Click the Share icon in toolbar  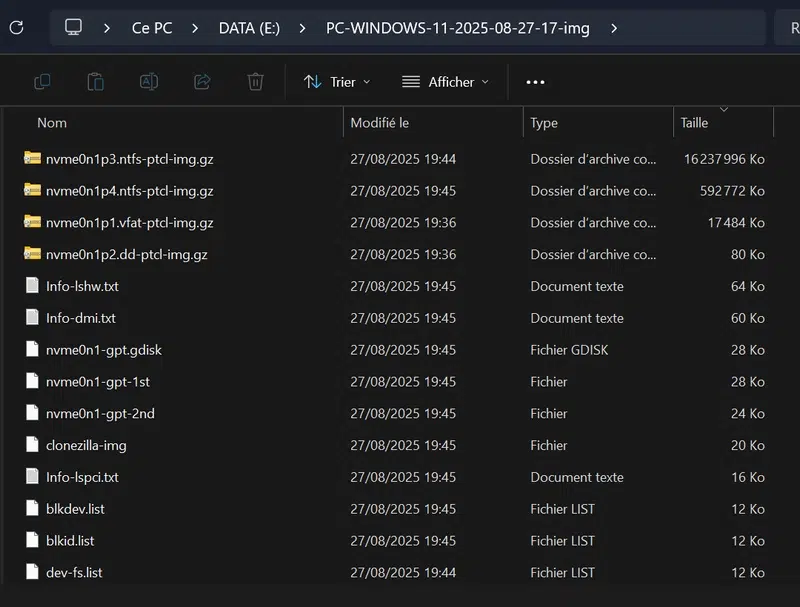pyautogui.click(x=202, y=82)
